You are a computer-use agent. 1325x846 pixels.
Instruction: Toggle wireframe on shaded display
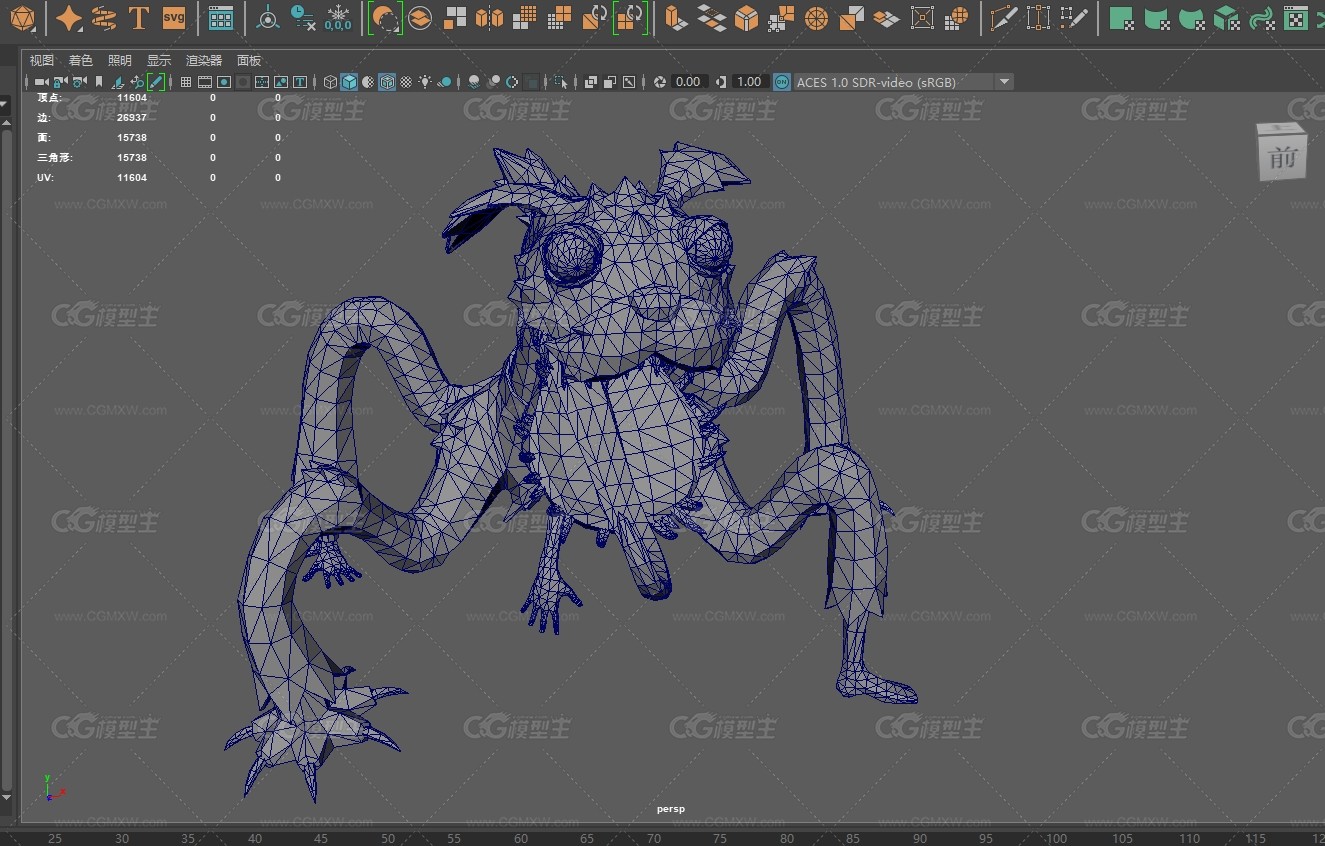(x=387, y=82)
